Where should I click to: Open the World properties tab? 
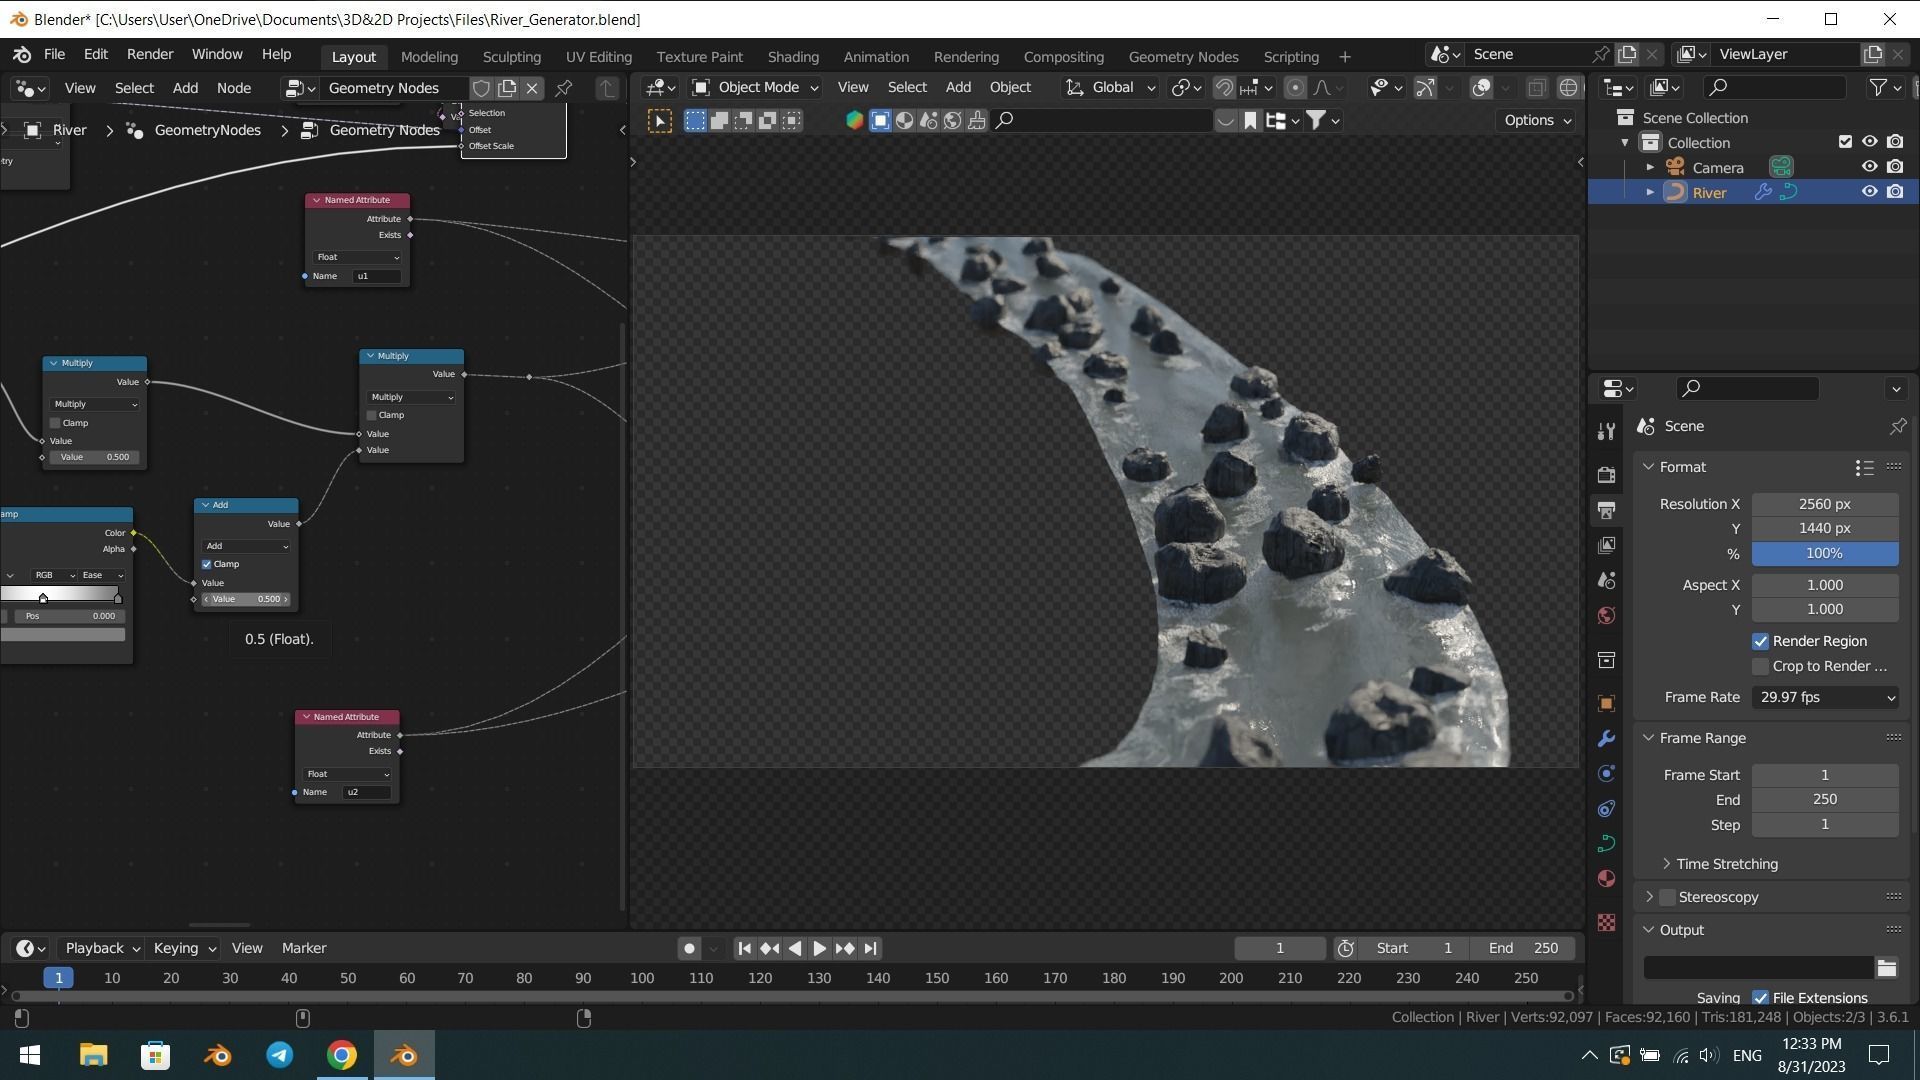[x=1606, y=615]
